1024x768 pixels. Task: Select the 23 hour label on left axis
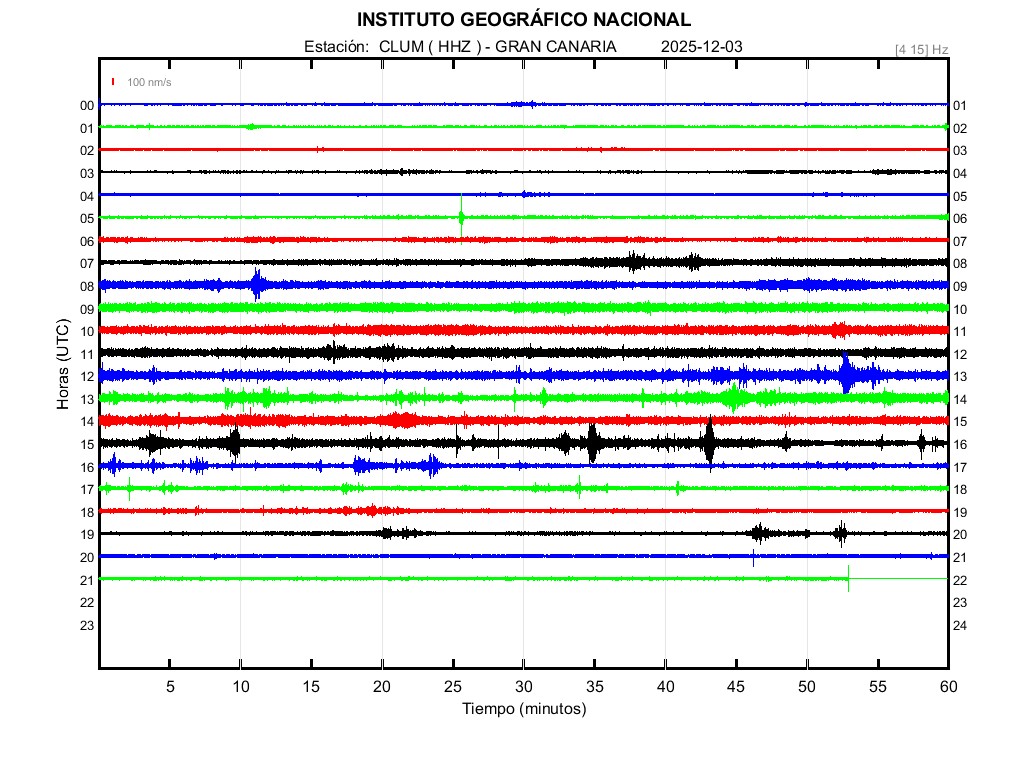[x=87, y=625]
